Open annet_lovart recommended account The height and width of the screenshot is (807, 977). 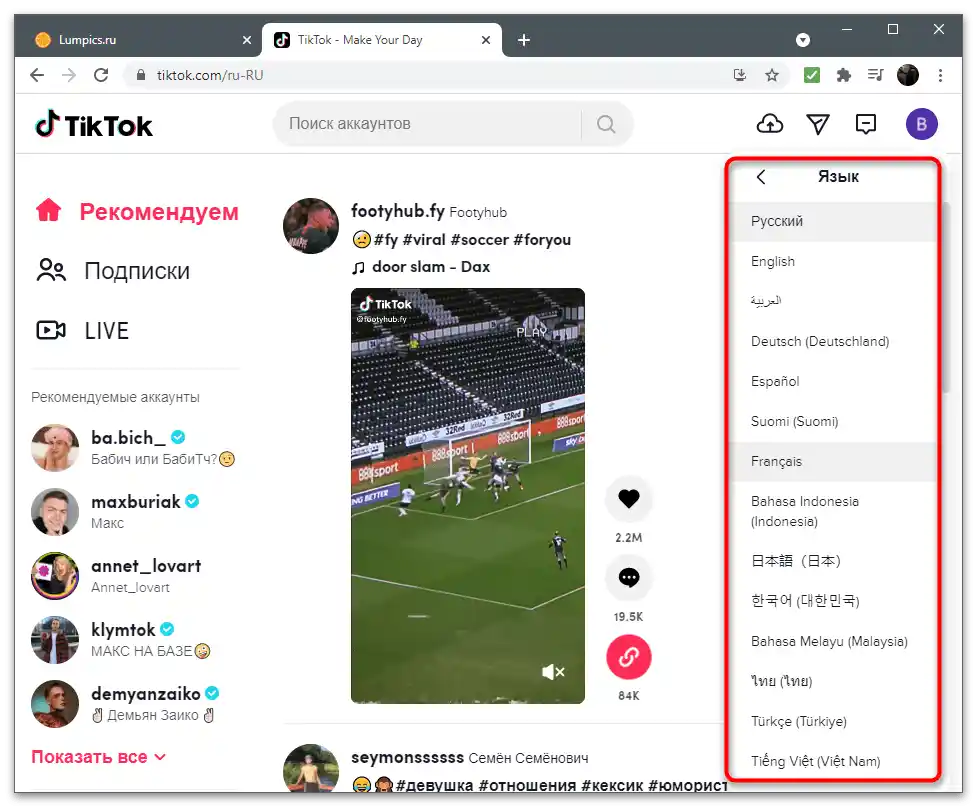point(117,575)
